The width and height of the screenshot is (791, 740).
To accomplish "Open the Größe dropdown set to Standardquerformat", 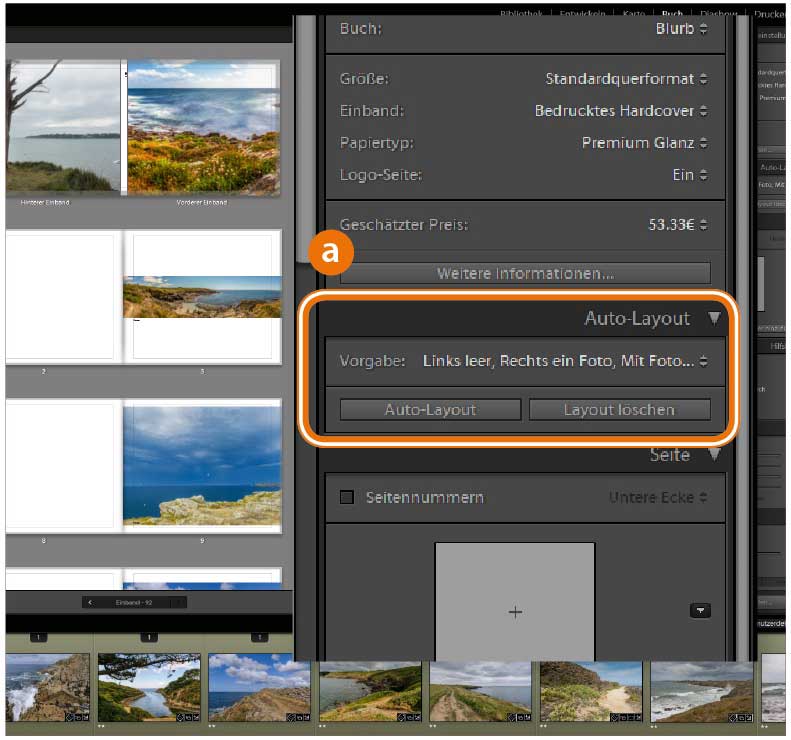I will pos(626,79).
